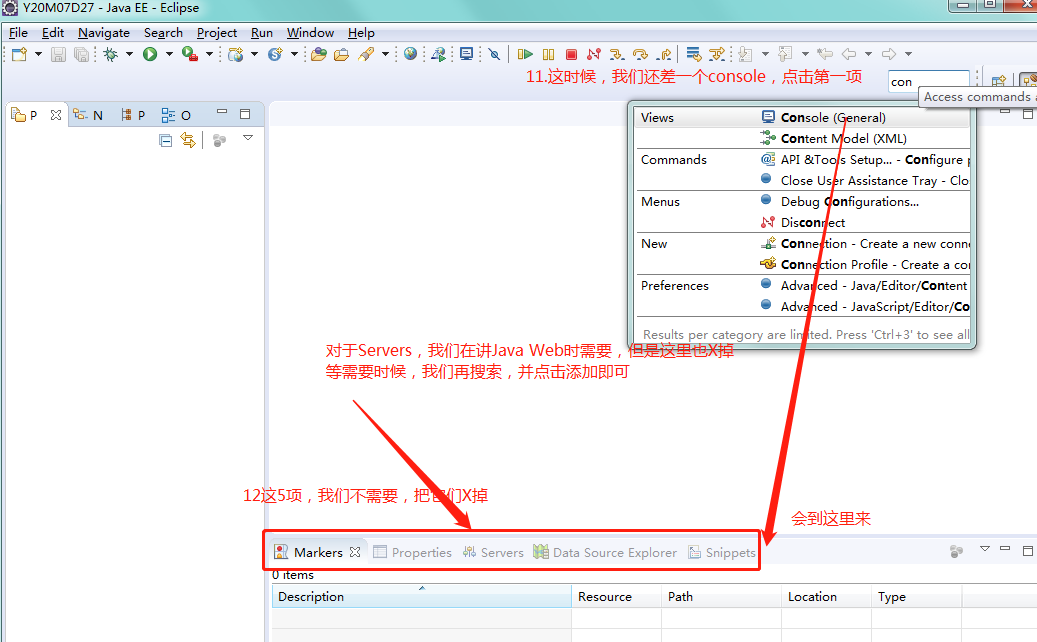Click the Next Annotation toolbar icon
The width and height of the screenshot is (1037, 642).
point(747,54)
